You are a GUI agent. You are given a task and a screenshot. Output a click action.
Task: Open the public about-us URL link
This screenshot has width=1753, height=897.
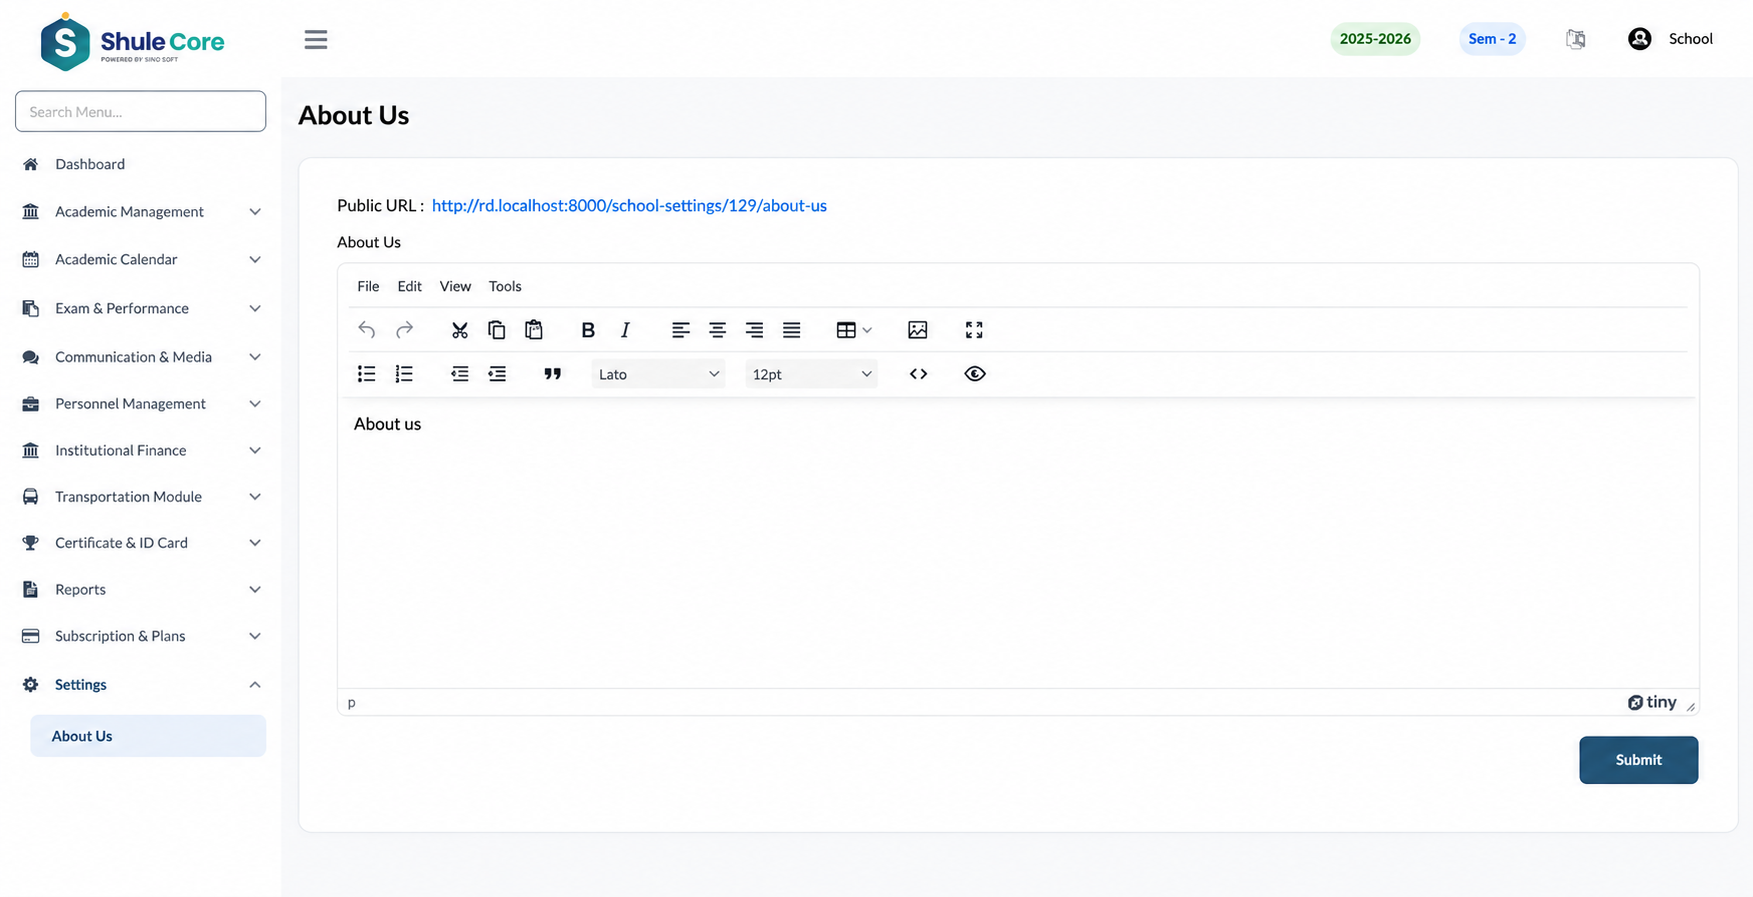[629, 206]
